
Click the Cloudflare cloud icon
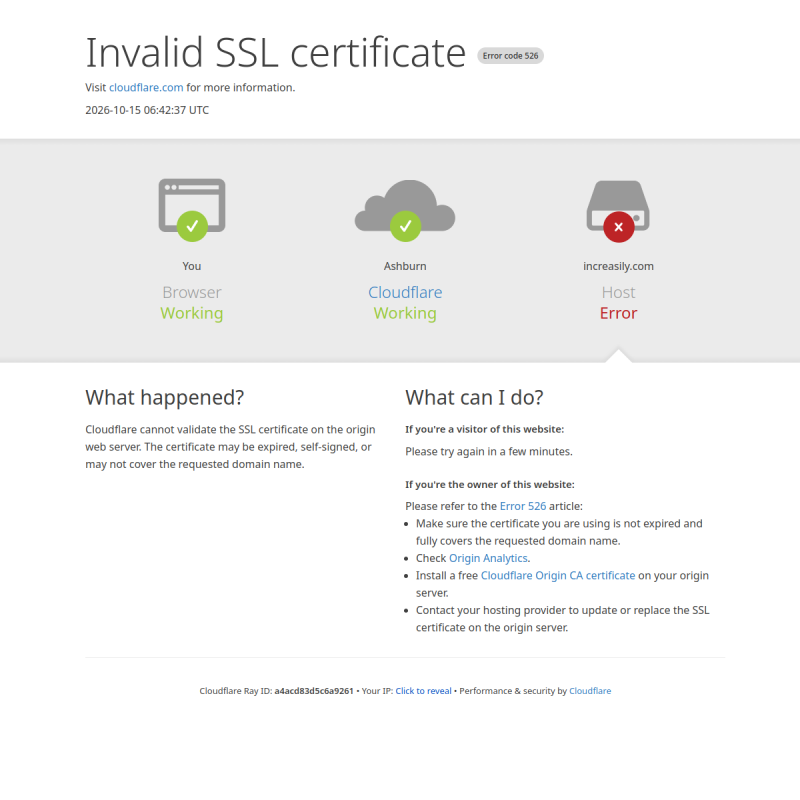click(x=405, y=205)
